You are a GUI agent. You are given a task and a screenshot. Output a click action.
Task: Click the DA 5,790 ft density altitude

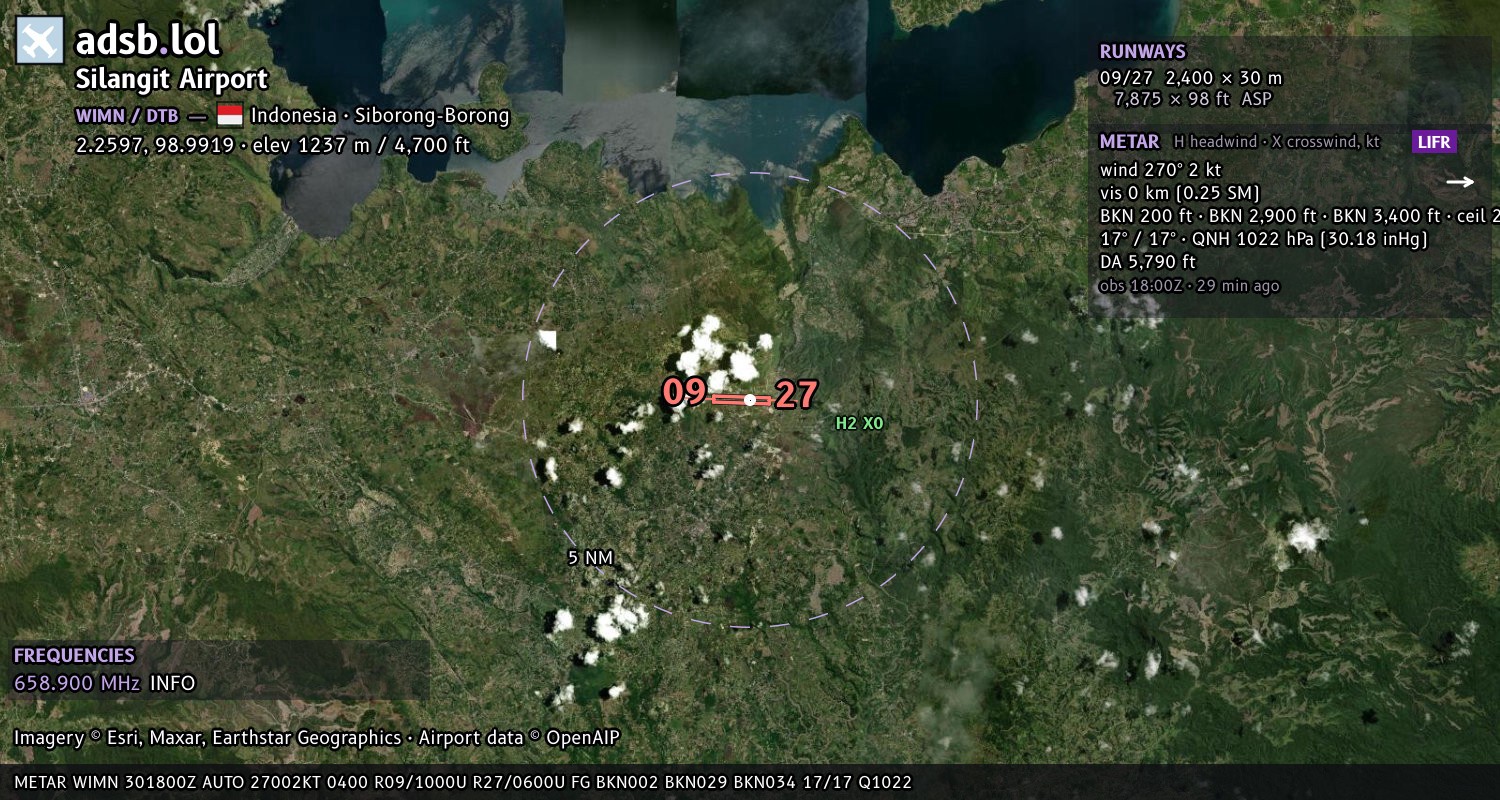[x=1148, y=262]
